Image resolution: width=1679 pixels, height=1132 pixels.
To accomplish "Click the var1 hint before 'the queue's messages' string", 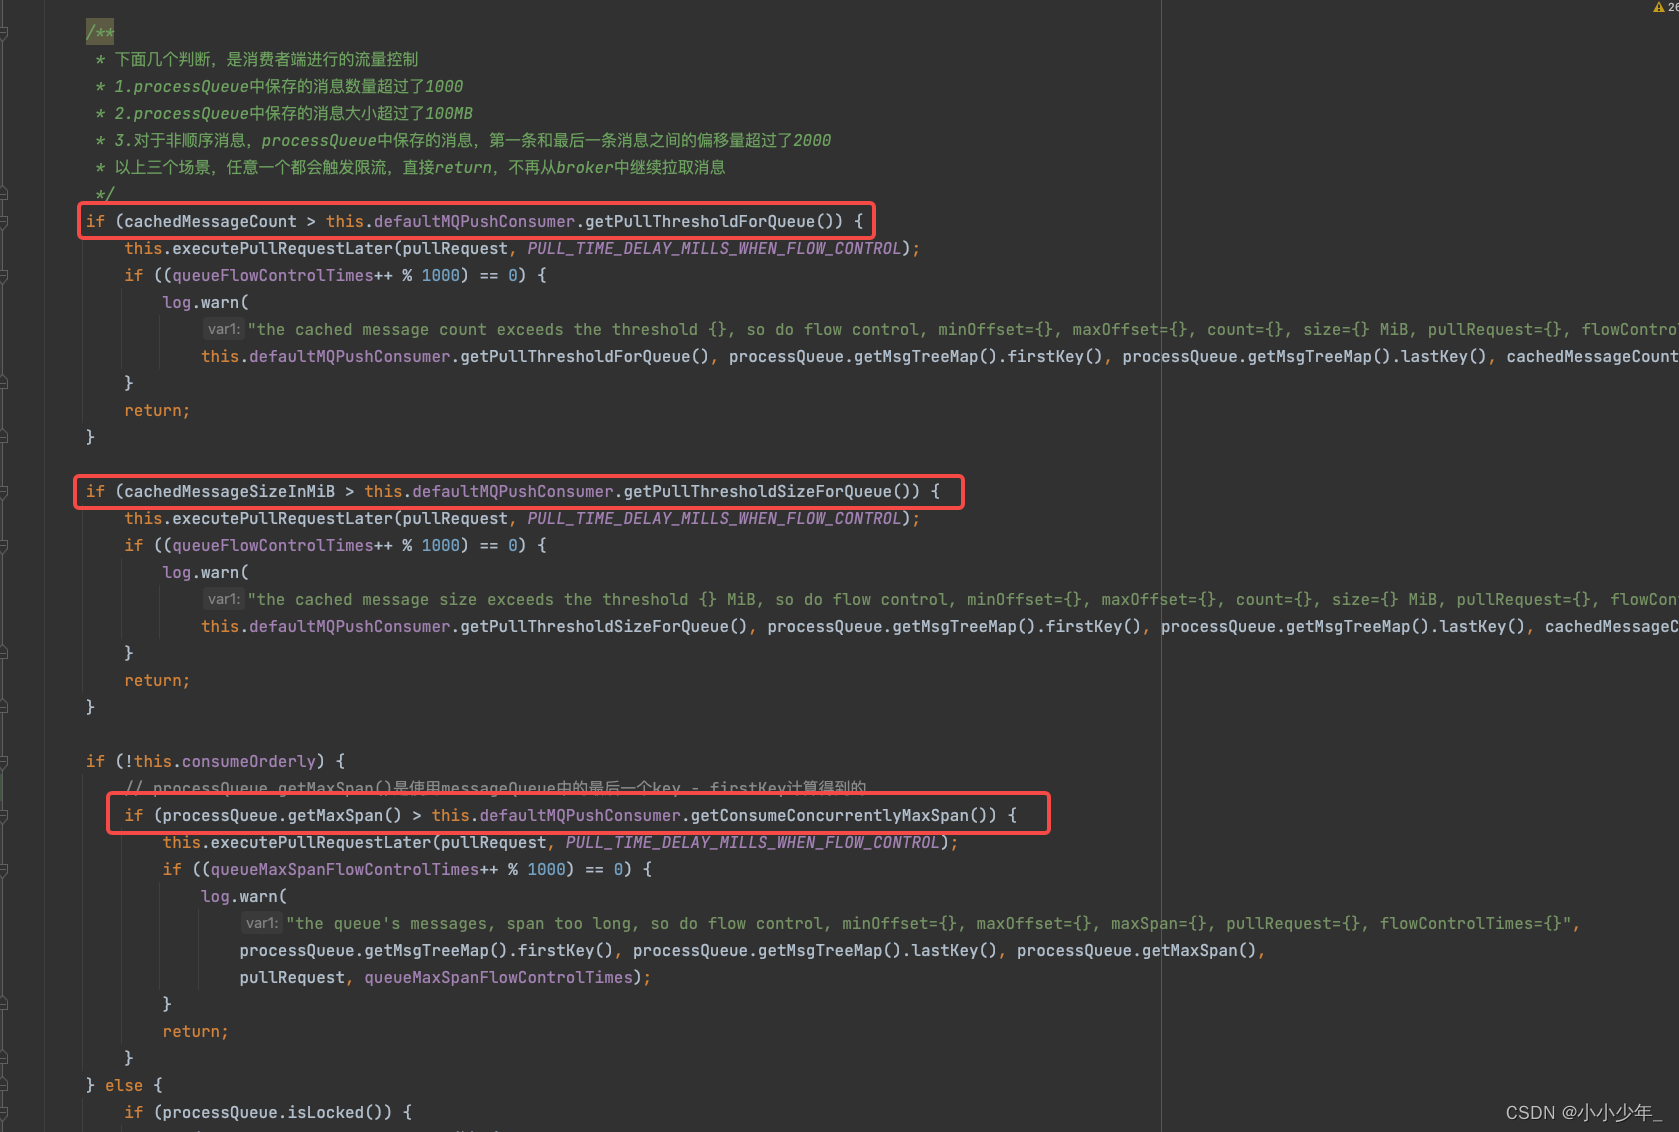I will (x=262, y=923).
